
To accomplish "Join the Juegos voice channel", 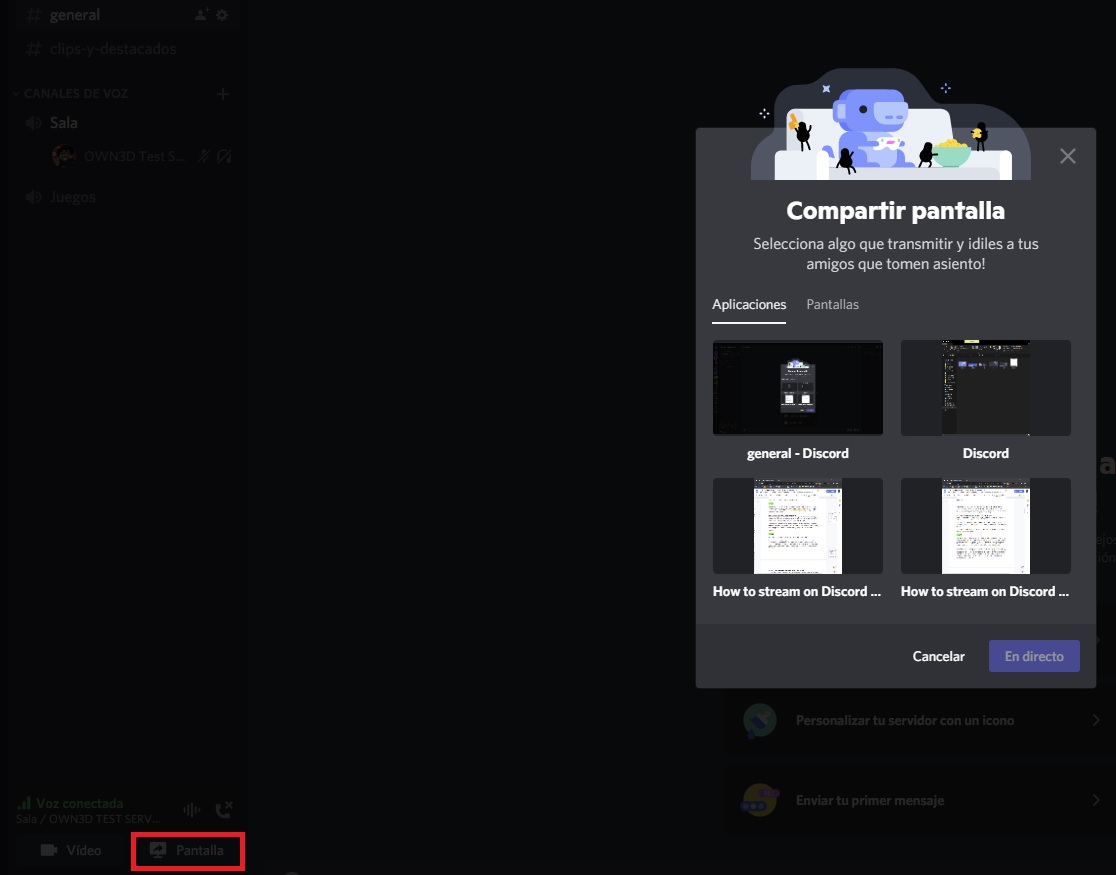I will pos(73,197).
